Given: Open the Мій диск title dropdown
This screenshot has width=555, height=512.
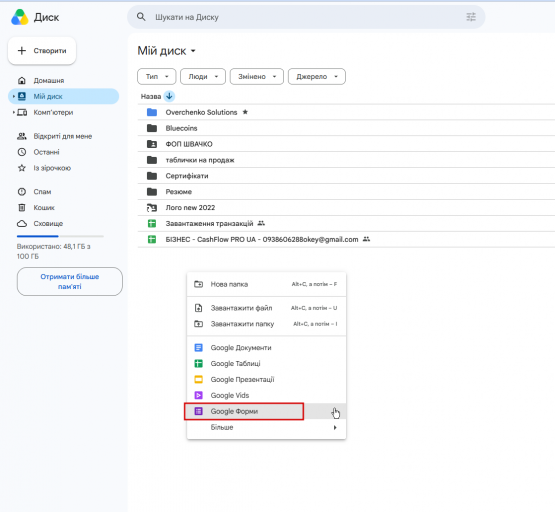Looking at the screenshot, I should 166,51.
